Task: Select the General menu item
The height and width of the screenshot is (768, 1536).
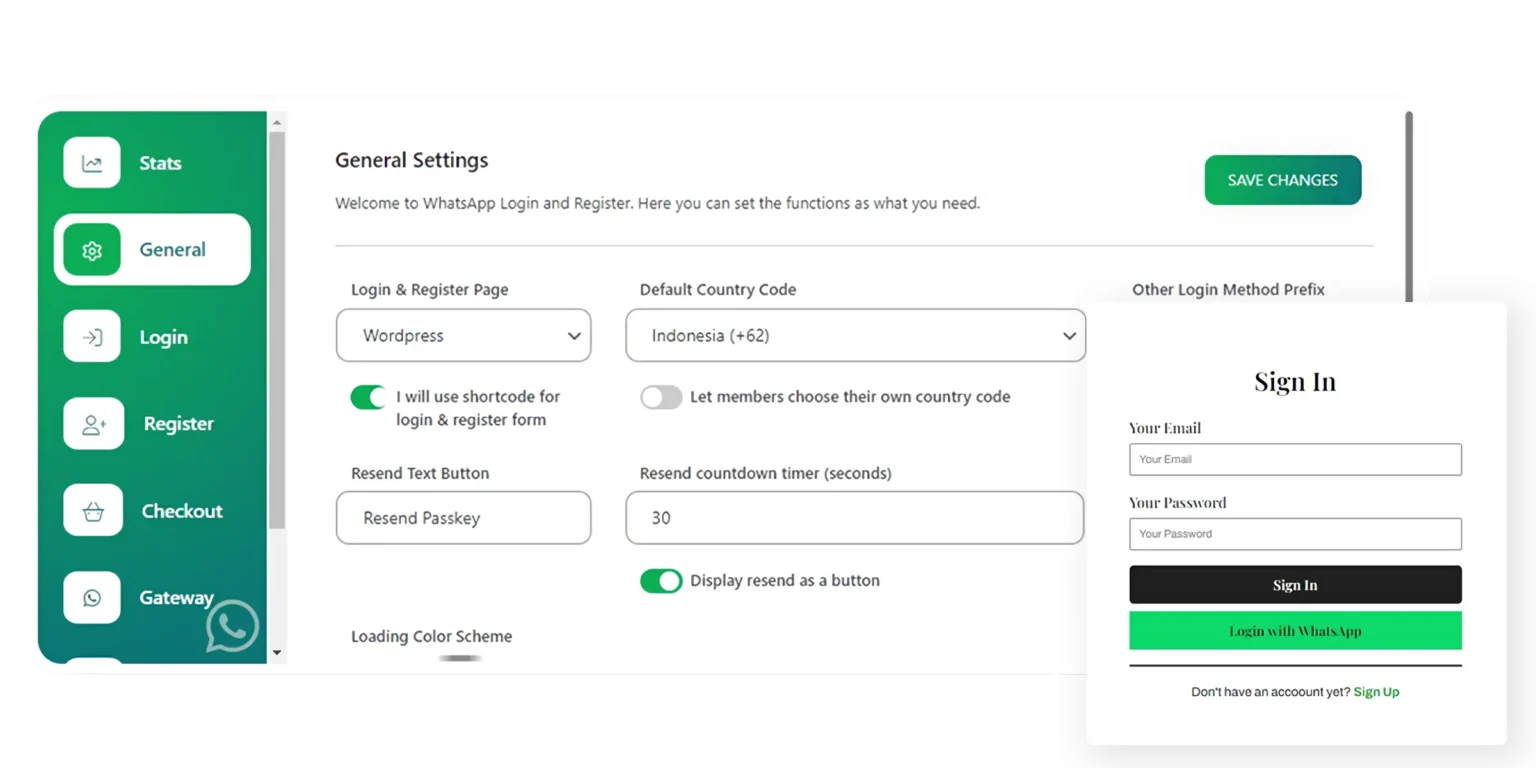Action: (x=152, y=250)
